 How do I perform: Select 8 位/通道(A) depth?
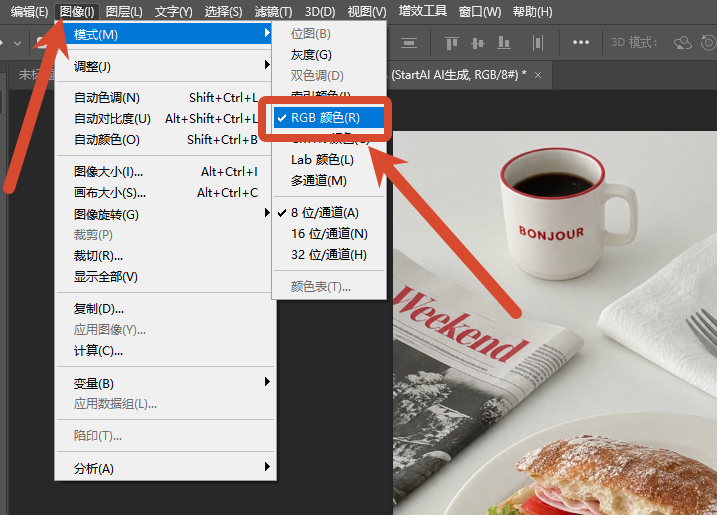pyautogui.click(x=329, y=213)
